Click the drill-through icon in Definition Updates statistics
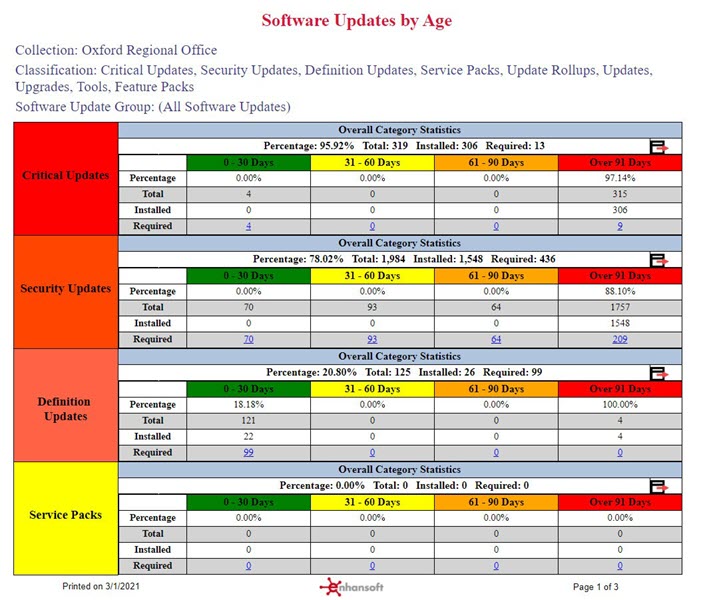703x600 pixels. (x=659, y=373)
